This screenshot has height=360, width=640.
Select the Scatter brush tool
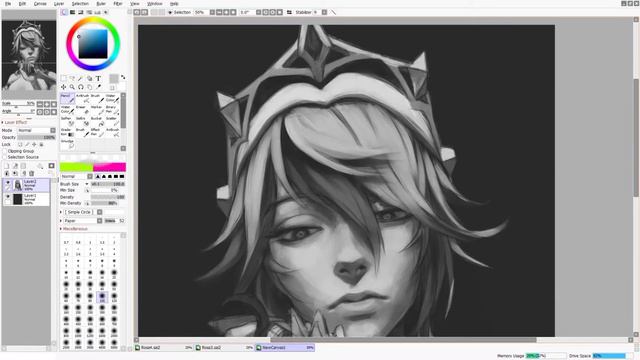pos(112,121)
